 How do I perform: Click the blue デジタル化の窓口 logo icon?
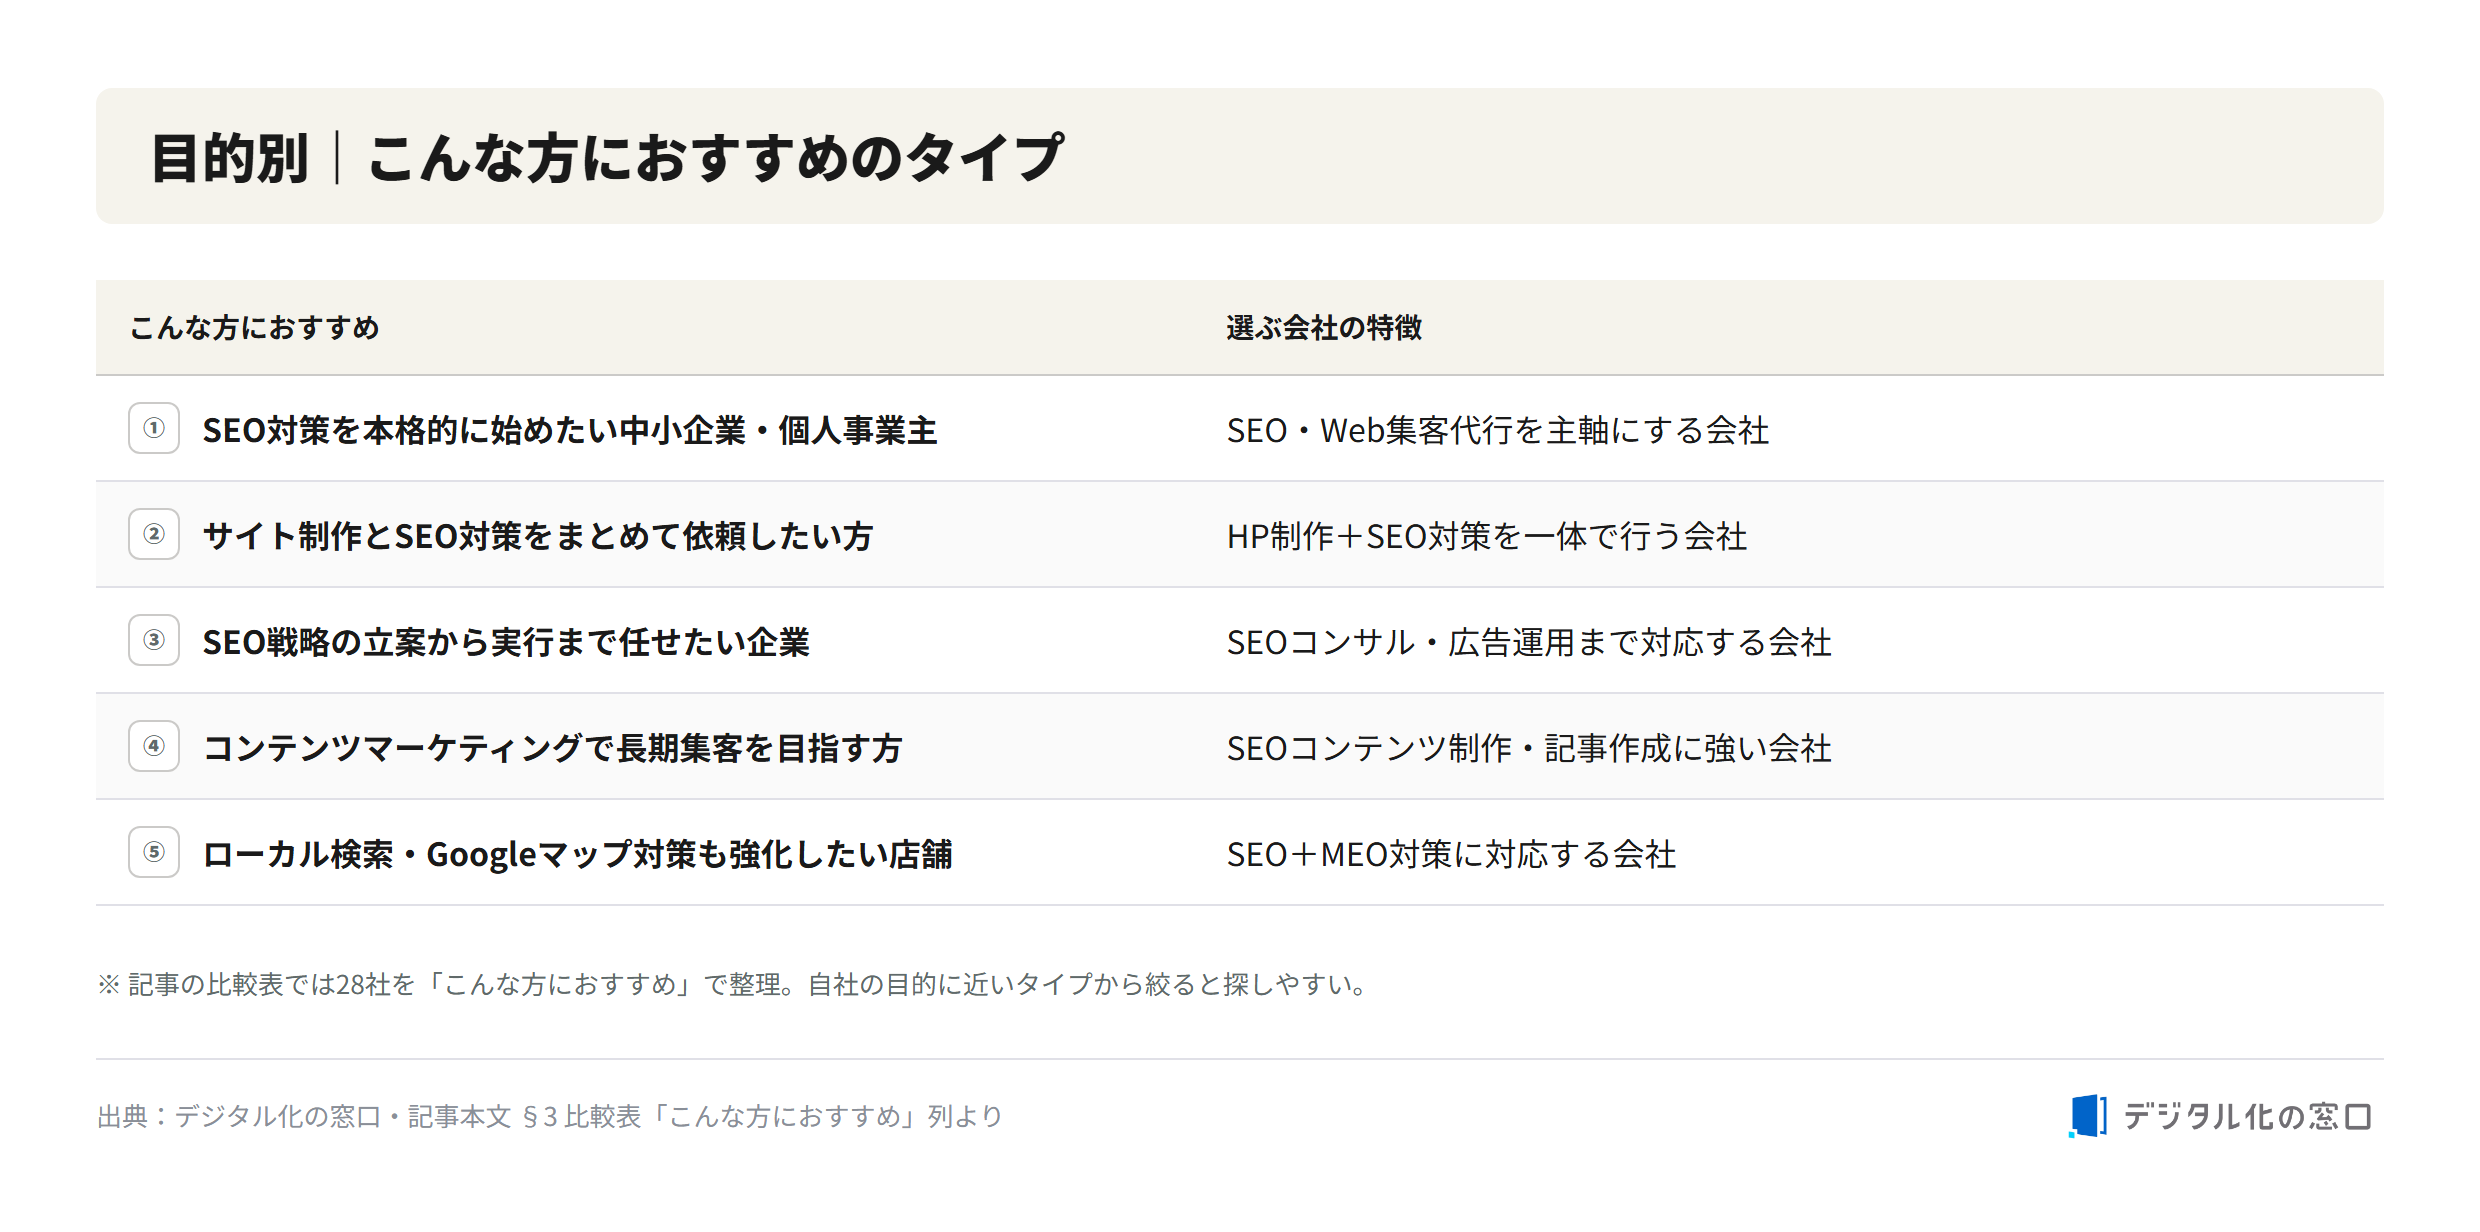2088,1115
